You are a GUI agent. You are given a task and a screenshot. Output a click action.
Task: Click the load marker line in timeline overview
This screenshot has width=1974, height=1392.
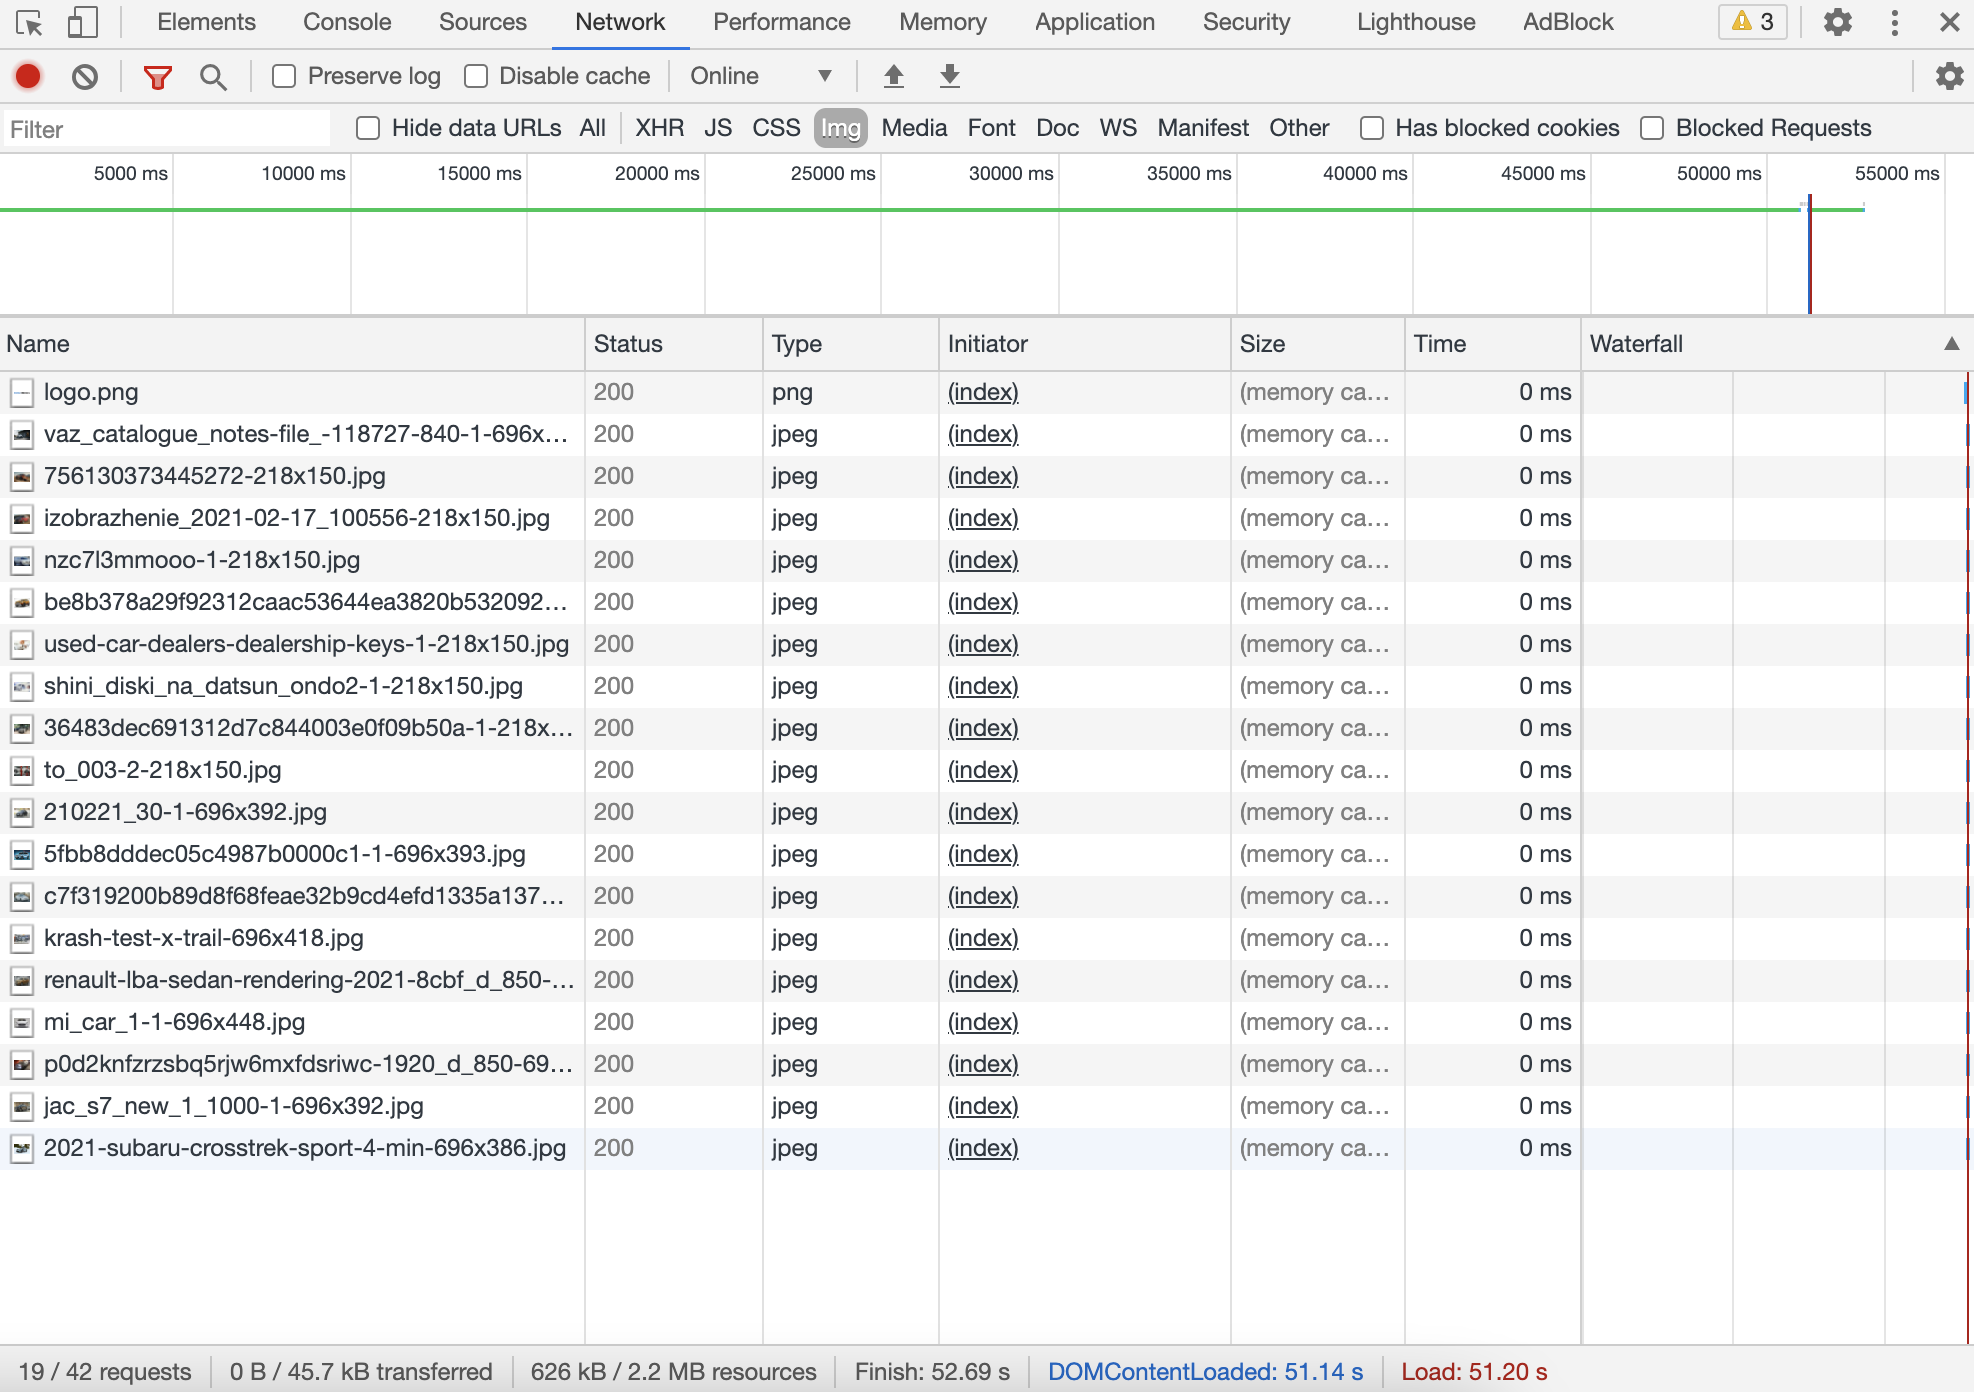pos(1810,254)
